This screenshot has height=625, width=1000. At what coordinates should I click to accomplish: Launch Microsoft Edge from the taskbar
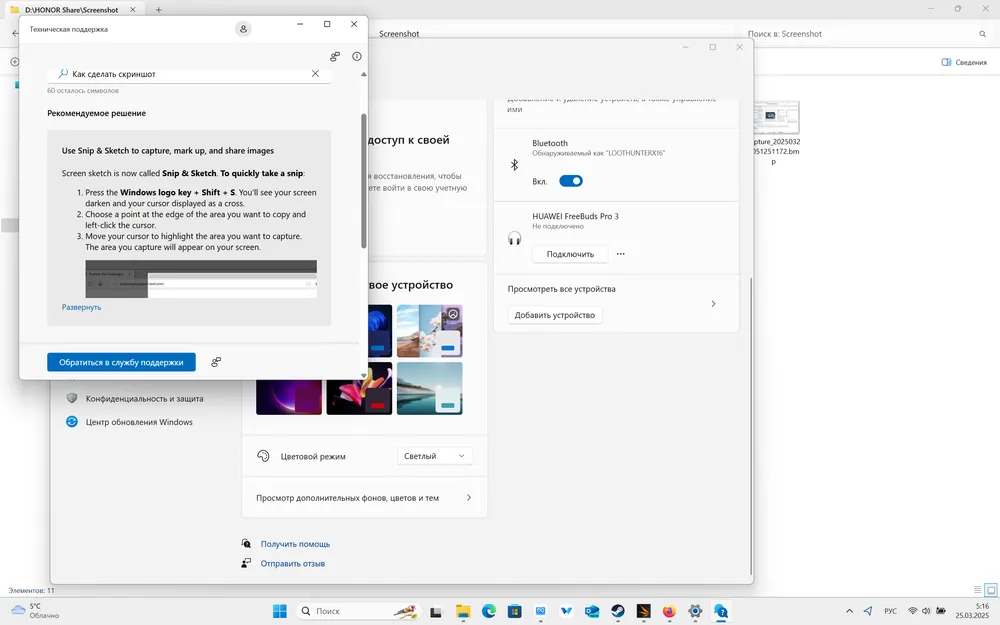tap(489, 611)
